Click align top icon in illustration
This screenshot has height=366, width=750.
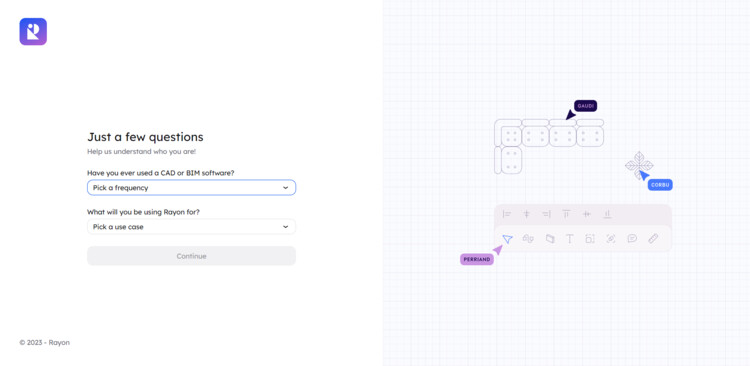pyautogui.click(x=566, y=214)
